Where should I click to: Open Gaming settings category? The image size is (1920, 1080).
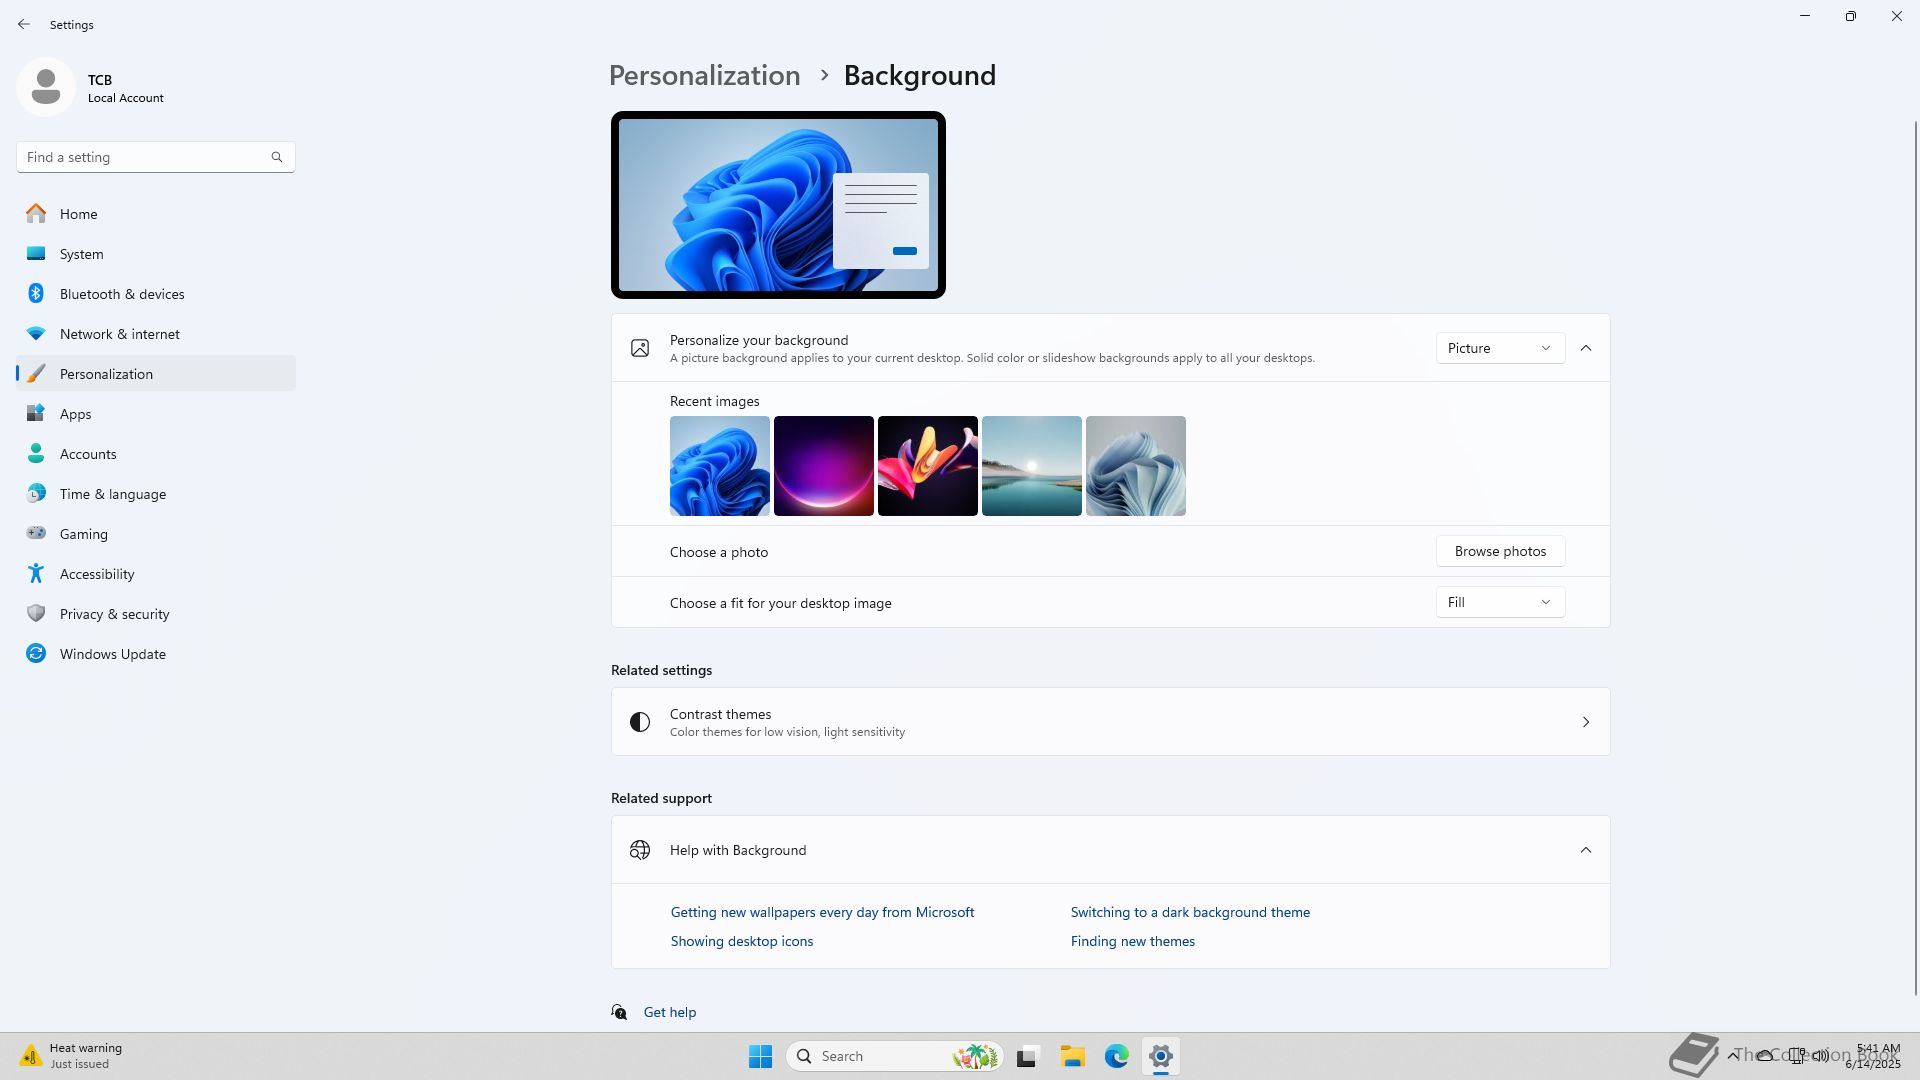tap(83, 534)
